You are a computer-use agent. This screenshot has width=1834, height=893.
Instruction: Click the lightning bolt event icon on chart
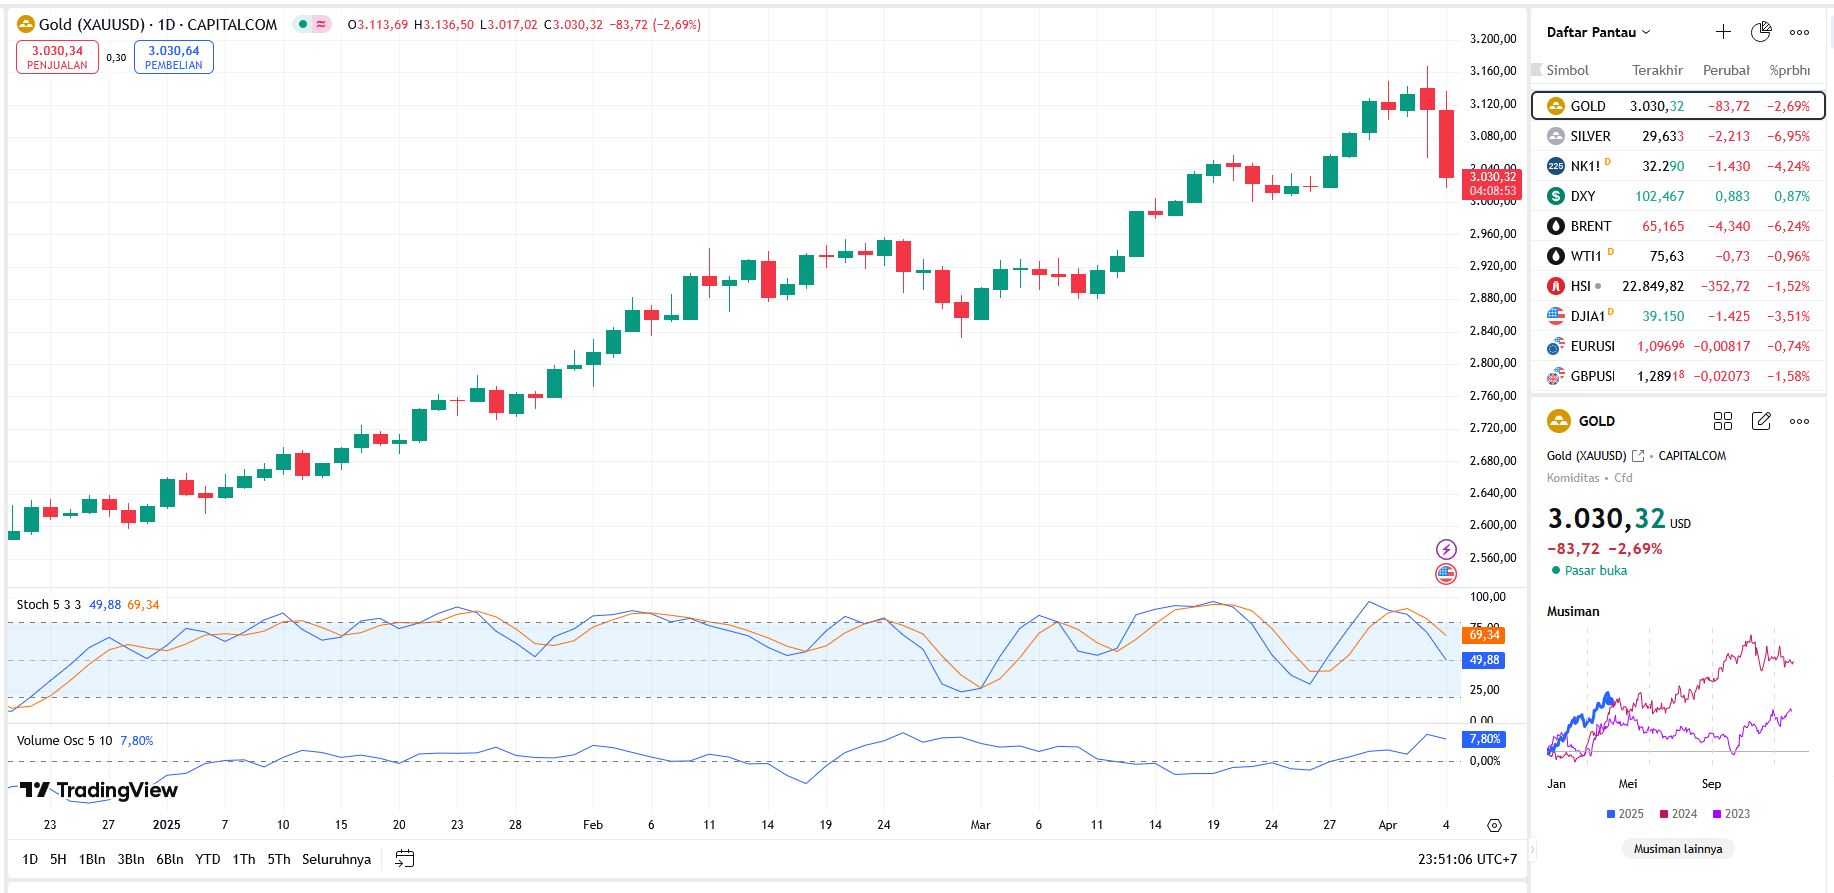(1446, 549)
